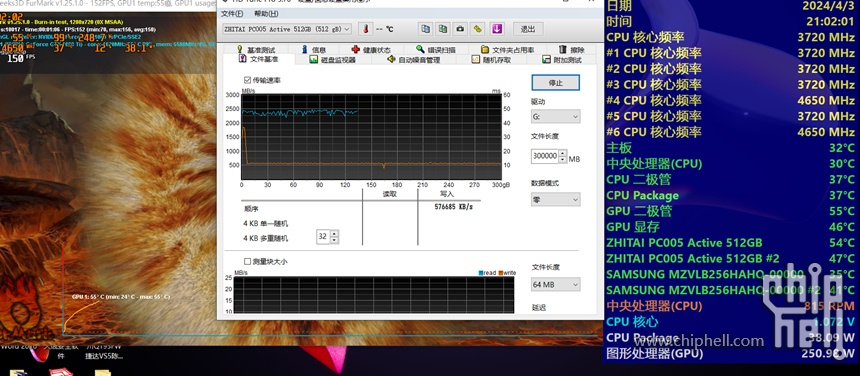The width and height of the screenshot is (860, 376).
Task: Click the yellow tag options icon
Action: pos(478,29)
